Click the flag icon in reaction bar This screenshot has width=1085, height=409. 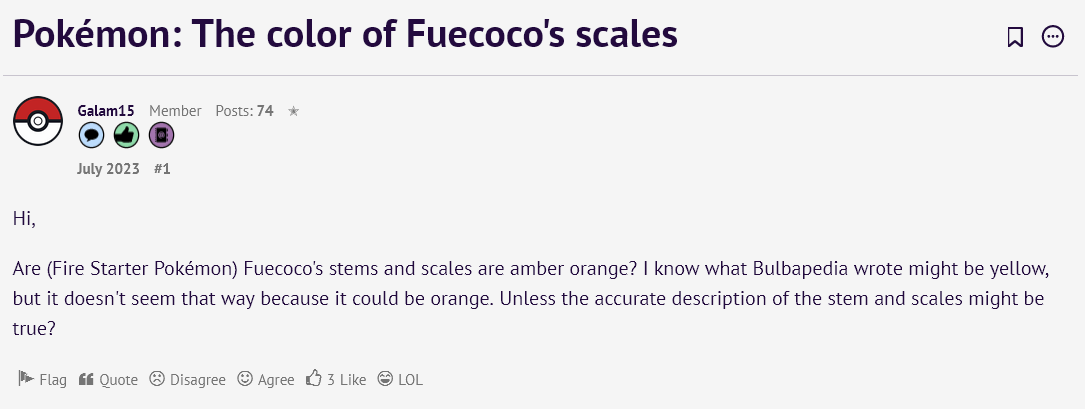pyautogui.click(x=26, y=379)
